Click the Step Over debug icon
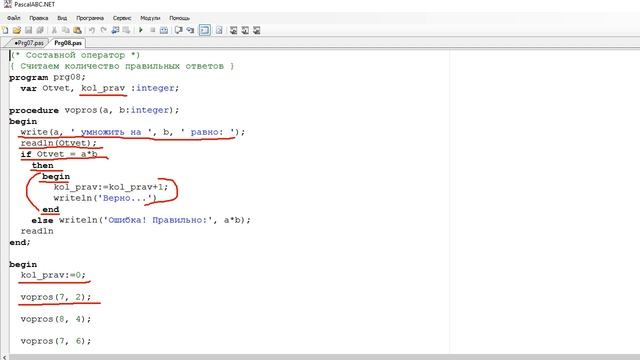This screenshot has width=640, height=360. point(178,30)
